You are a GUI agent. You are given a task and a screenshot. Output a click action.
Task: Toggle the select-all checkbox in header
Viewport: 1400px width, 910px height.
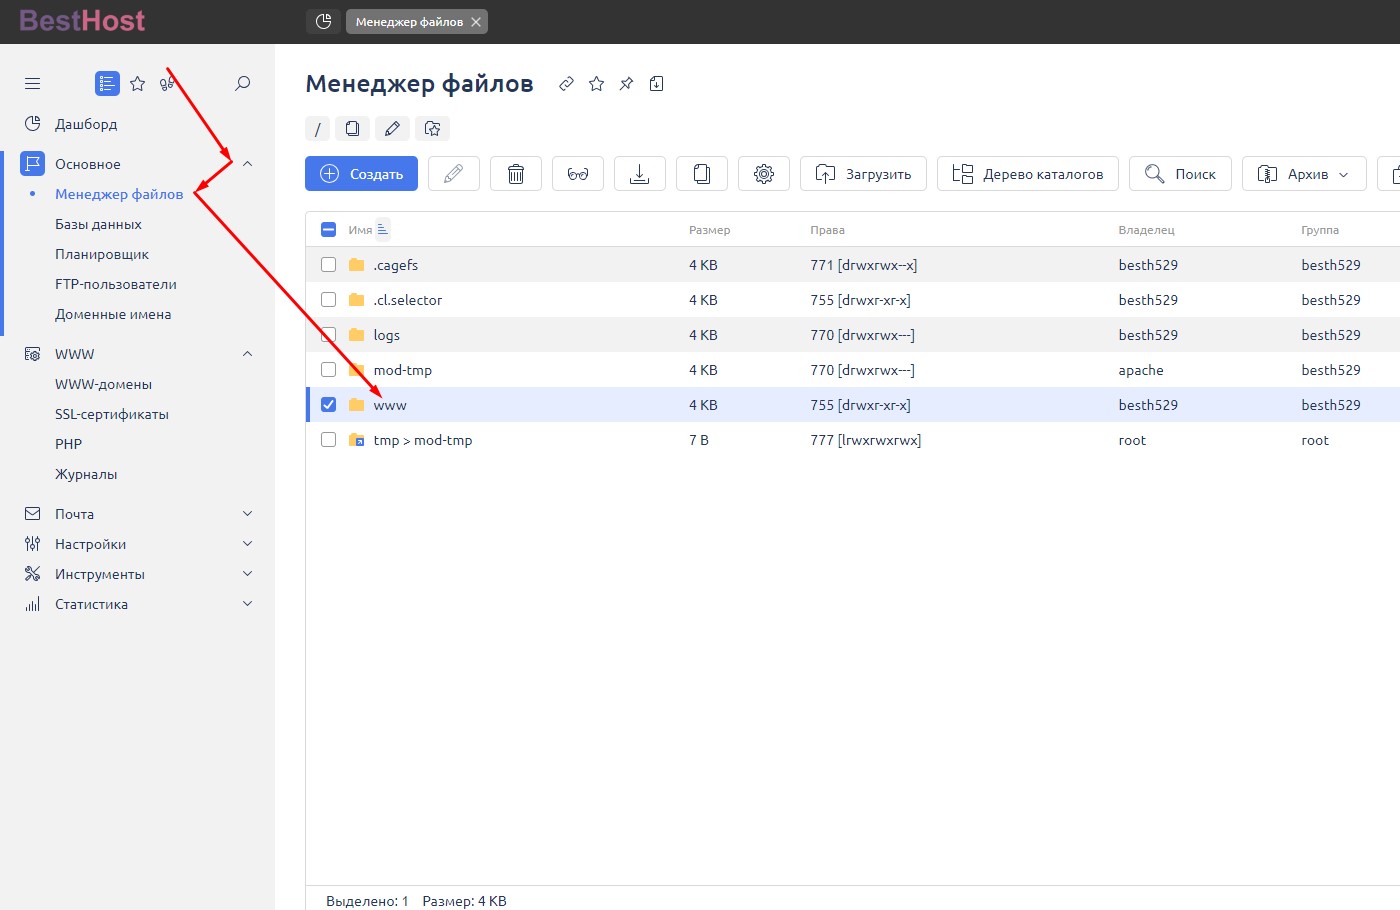328,230
